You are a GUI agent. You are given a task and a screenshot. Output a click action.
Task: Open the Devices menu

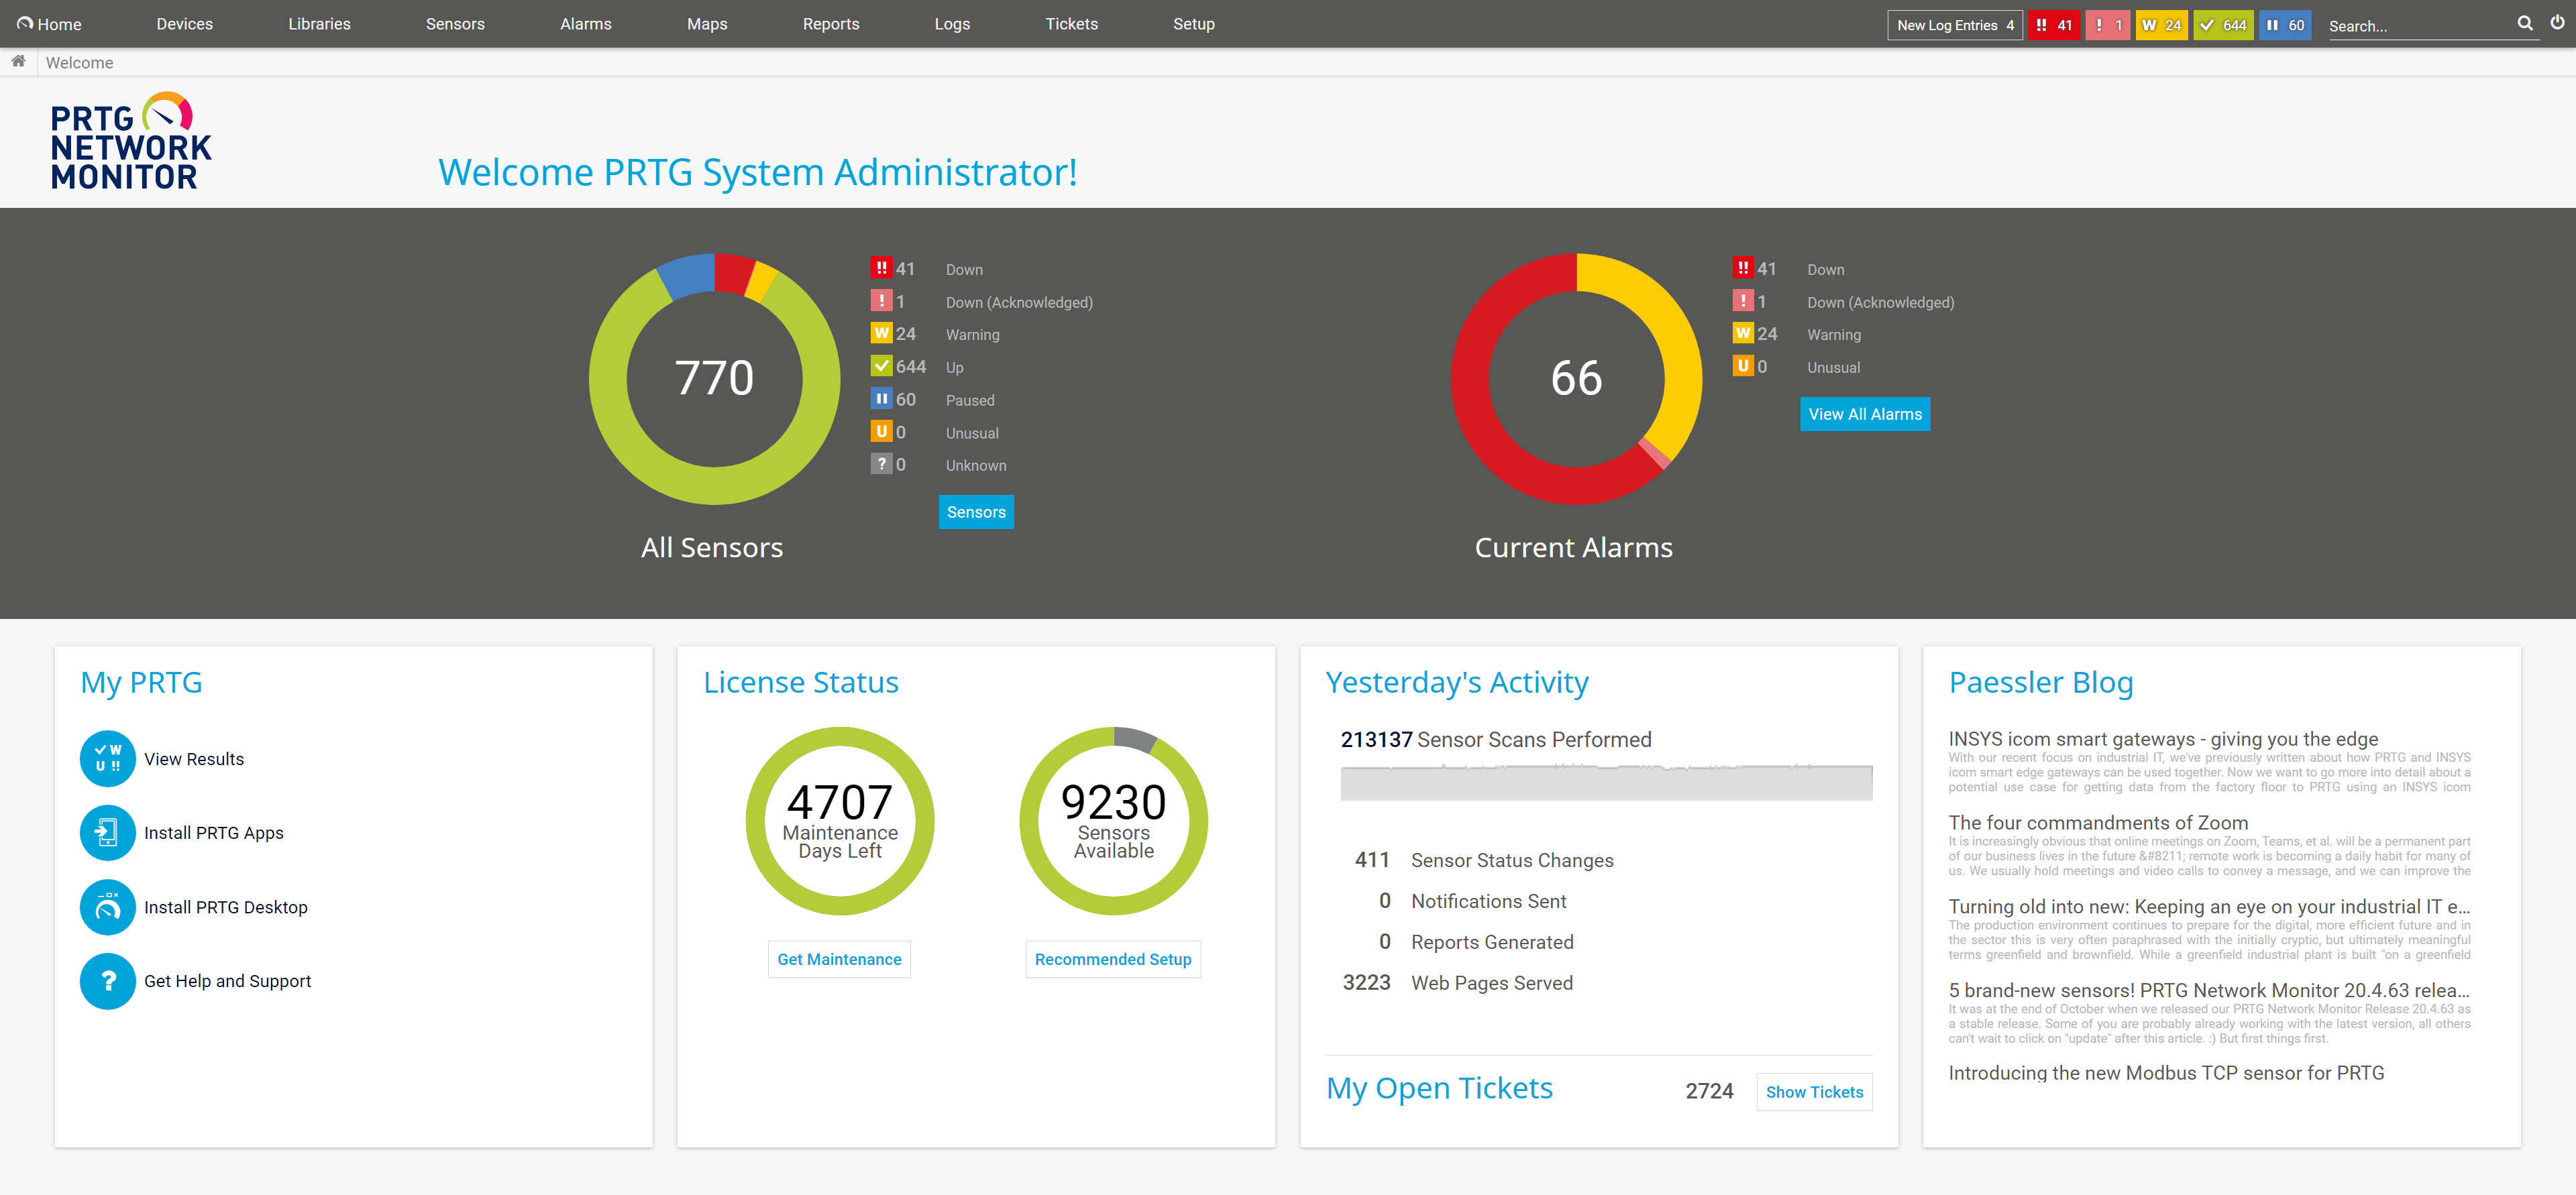tap(184, 24)
